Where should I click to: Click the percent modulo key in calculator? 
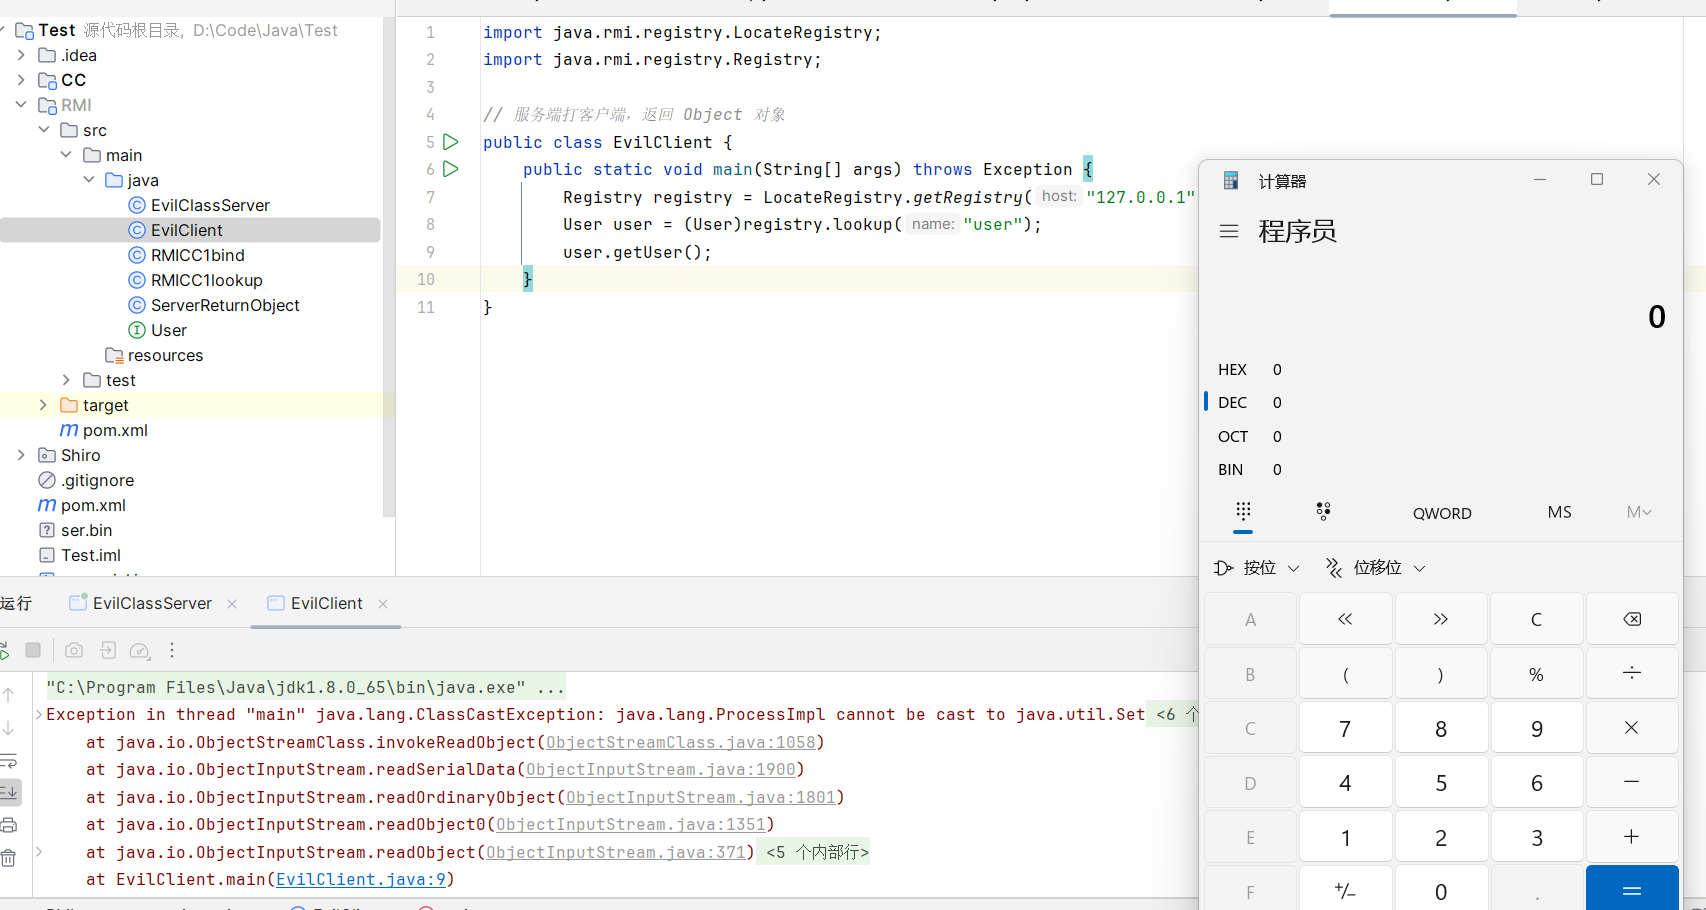(x=1536, y=673)
